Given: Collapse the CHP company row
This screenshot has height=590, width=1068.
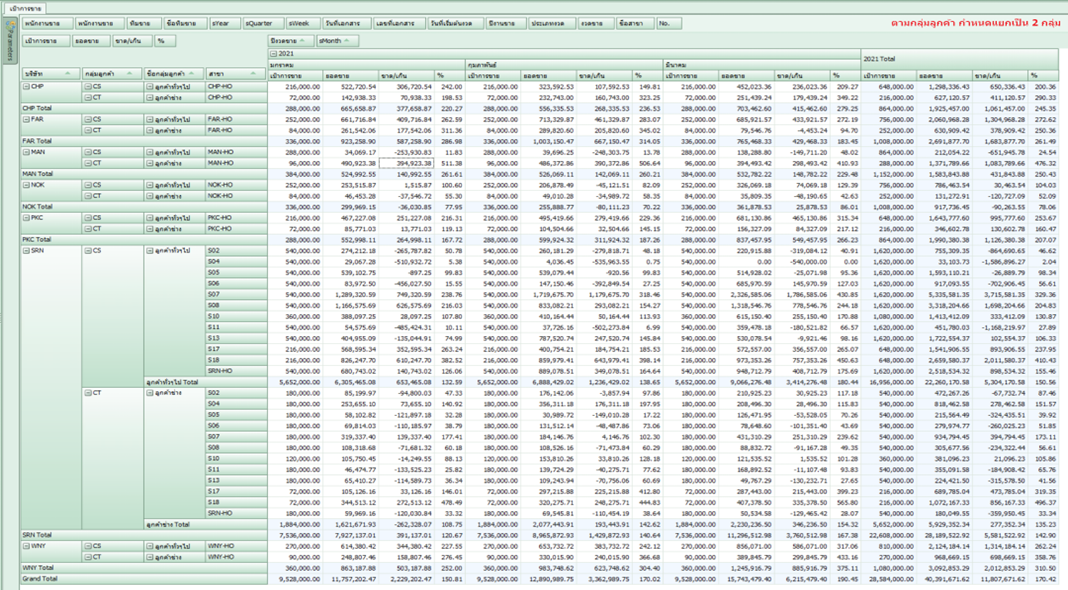Looking at the screenshot, I should coord(27,87).
